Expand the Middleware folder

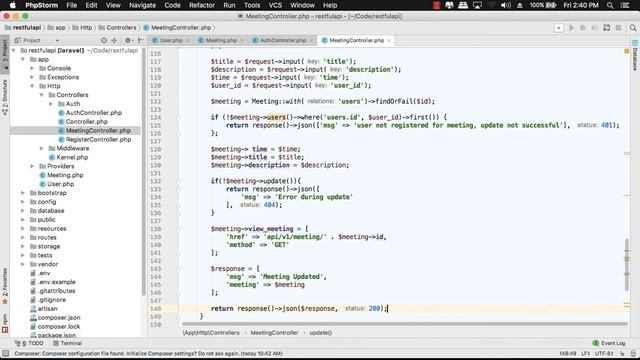(x=42, y=149)
